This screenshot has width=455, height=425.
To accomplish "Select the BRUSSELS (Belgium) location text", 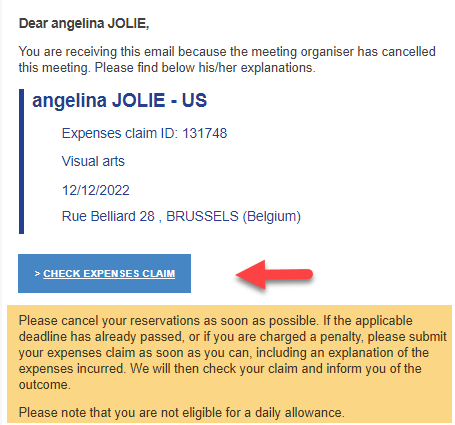I will 233,216.
